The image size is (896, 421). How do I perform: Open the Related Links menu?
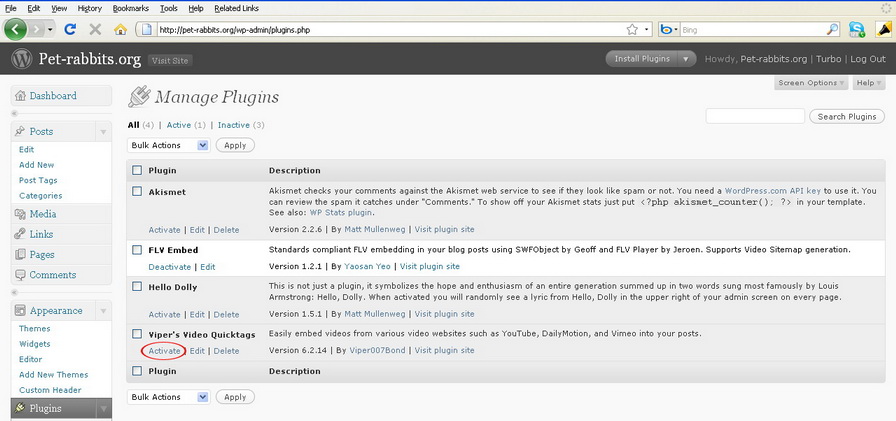click(237, 8)
